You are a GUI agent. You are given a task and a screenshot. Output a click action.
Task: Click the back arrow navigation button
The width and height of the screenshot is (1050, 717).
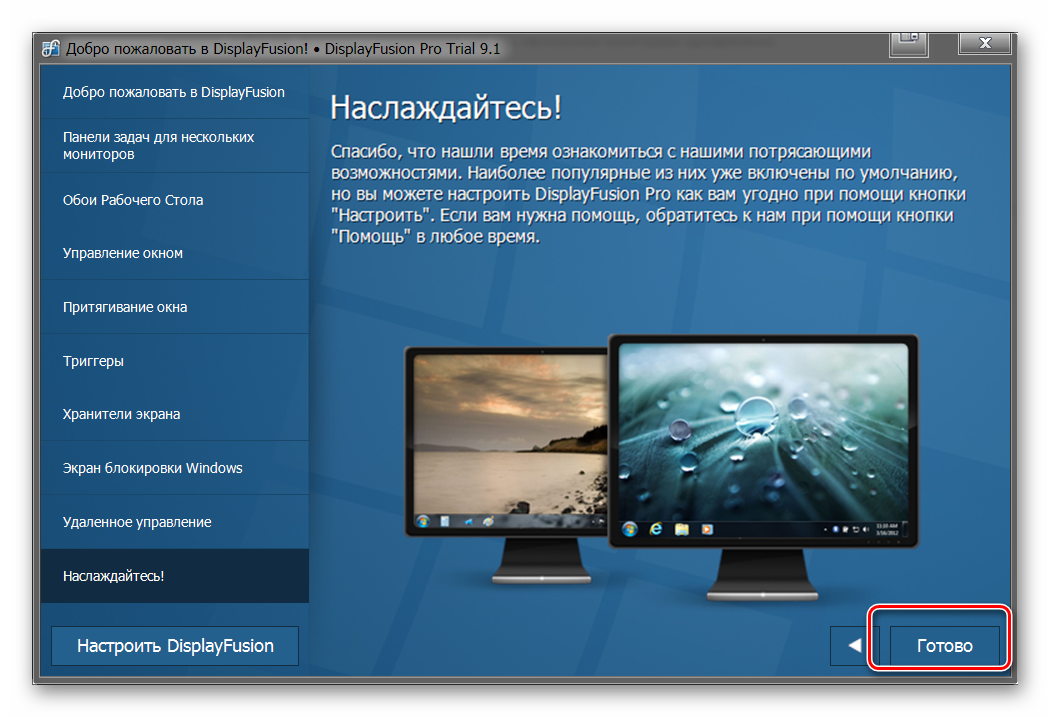854,646
